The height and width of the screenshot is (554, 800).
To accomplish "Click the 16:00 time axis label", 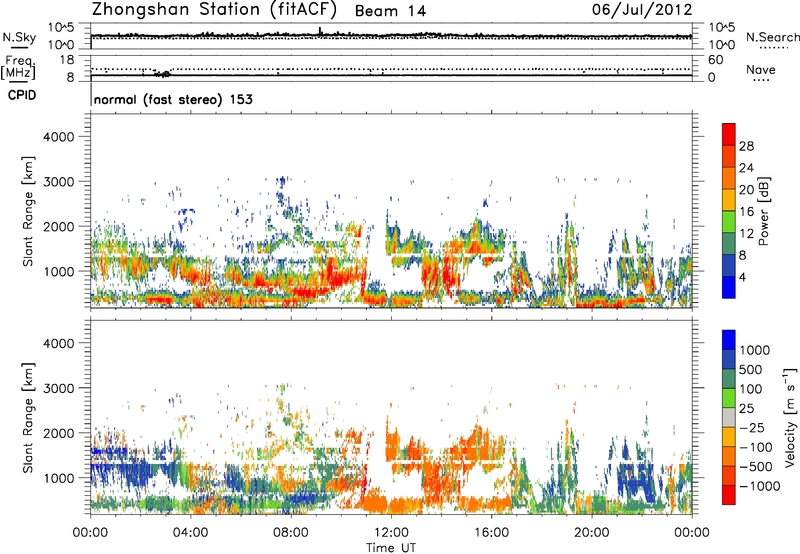I will 491,533.
